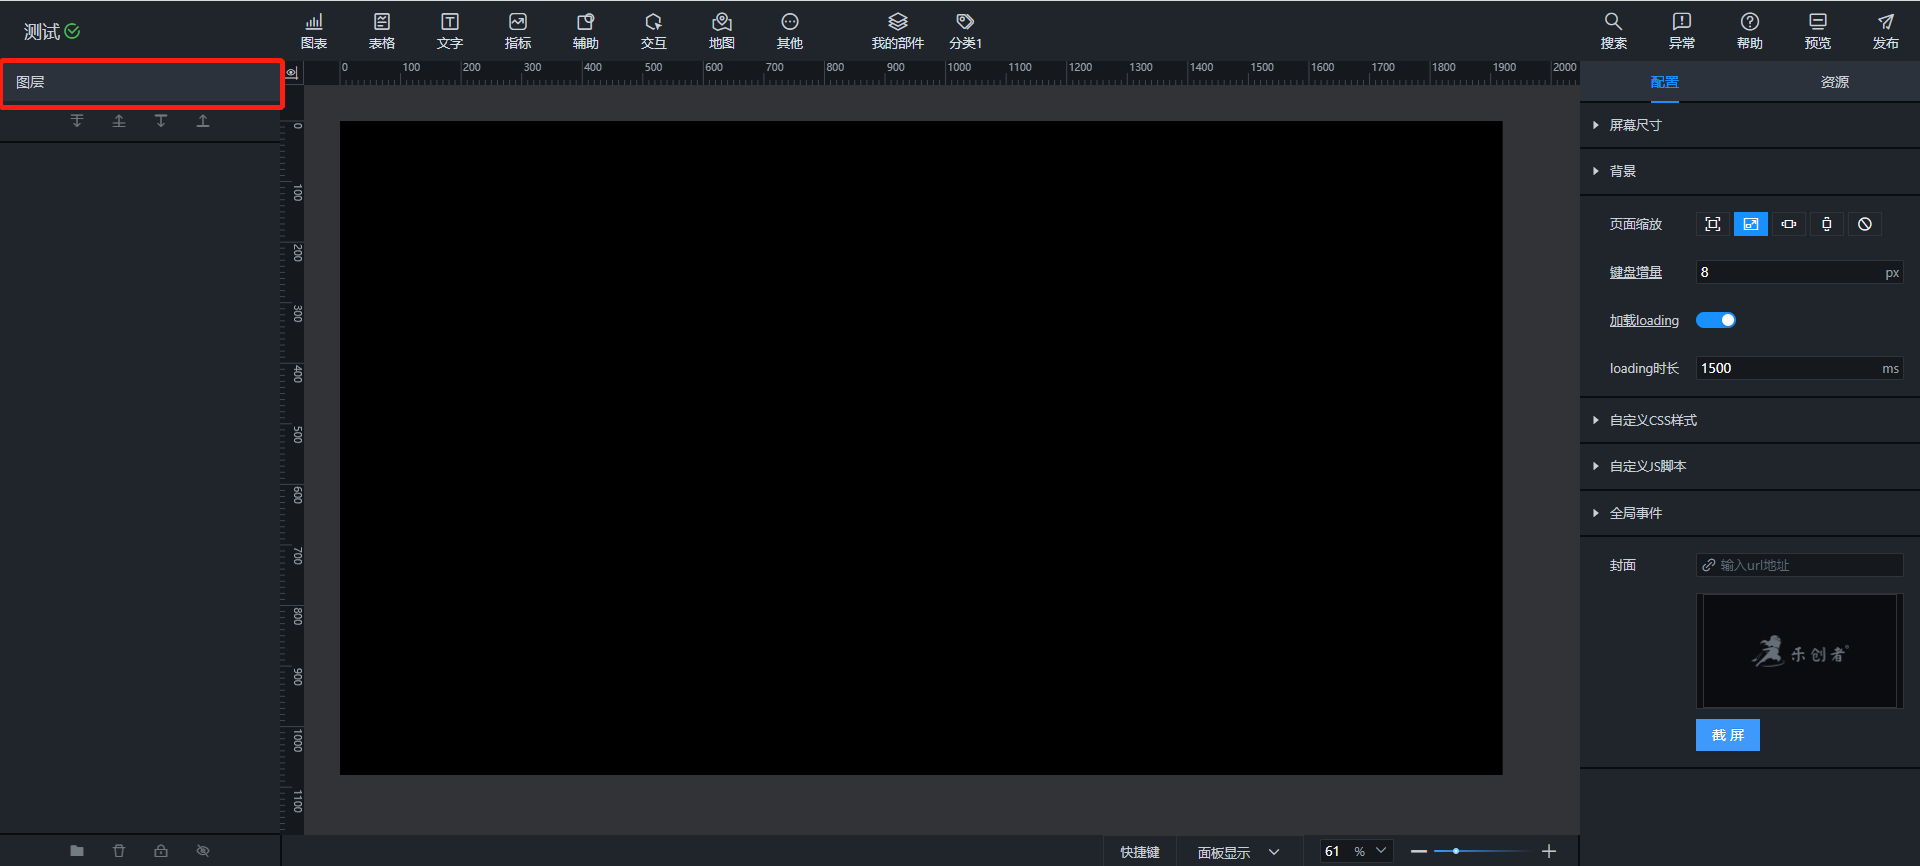The image size is (1920, 866).
Task: Click the delete layer trash icon
Action: (x=119, y=851)
